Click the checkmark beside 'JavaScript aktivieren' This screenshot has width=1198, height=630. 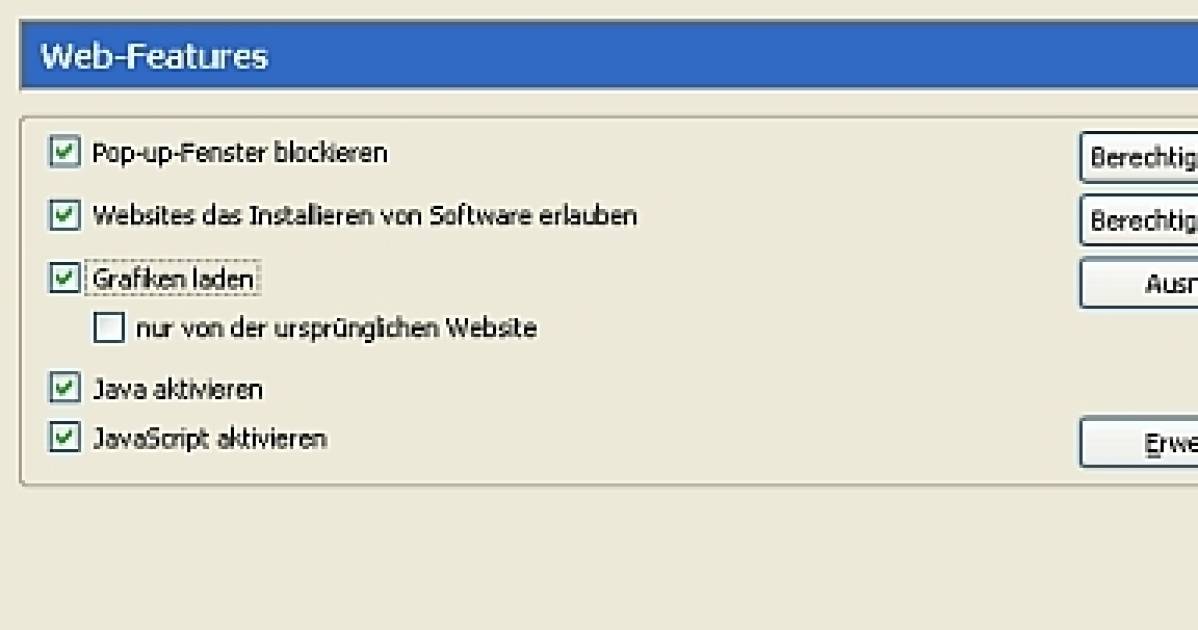click(x=64, y=438)
